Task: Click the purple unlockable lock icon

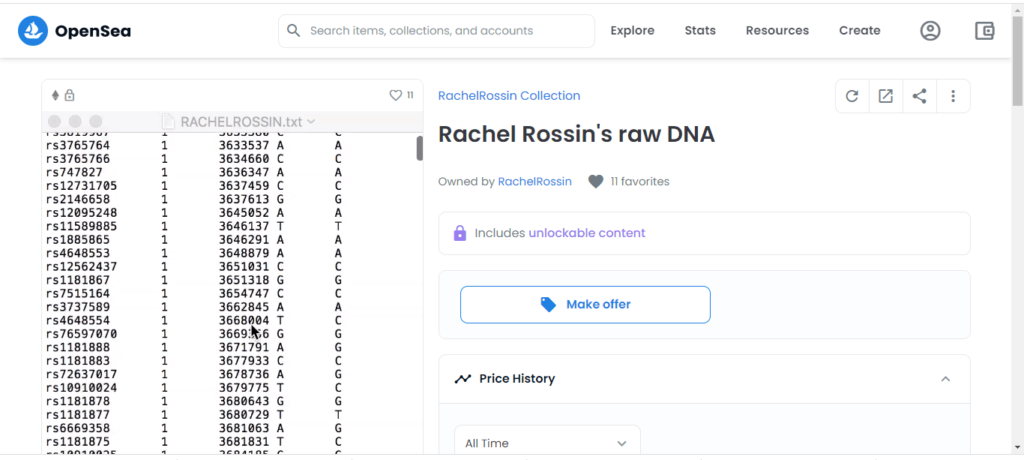Action: click(460, 233)
